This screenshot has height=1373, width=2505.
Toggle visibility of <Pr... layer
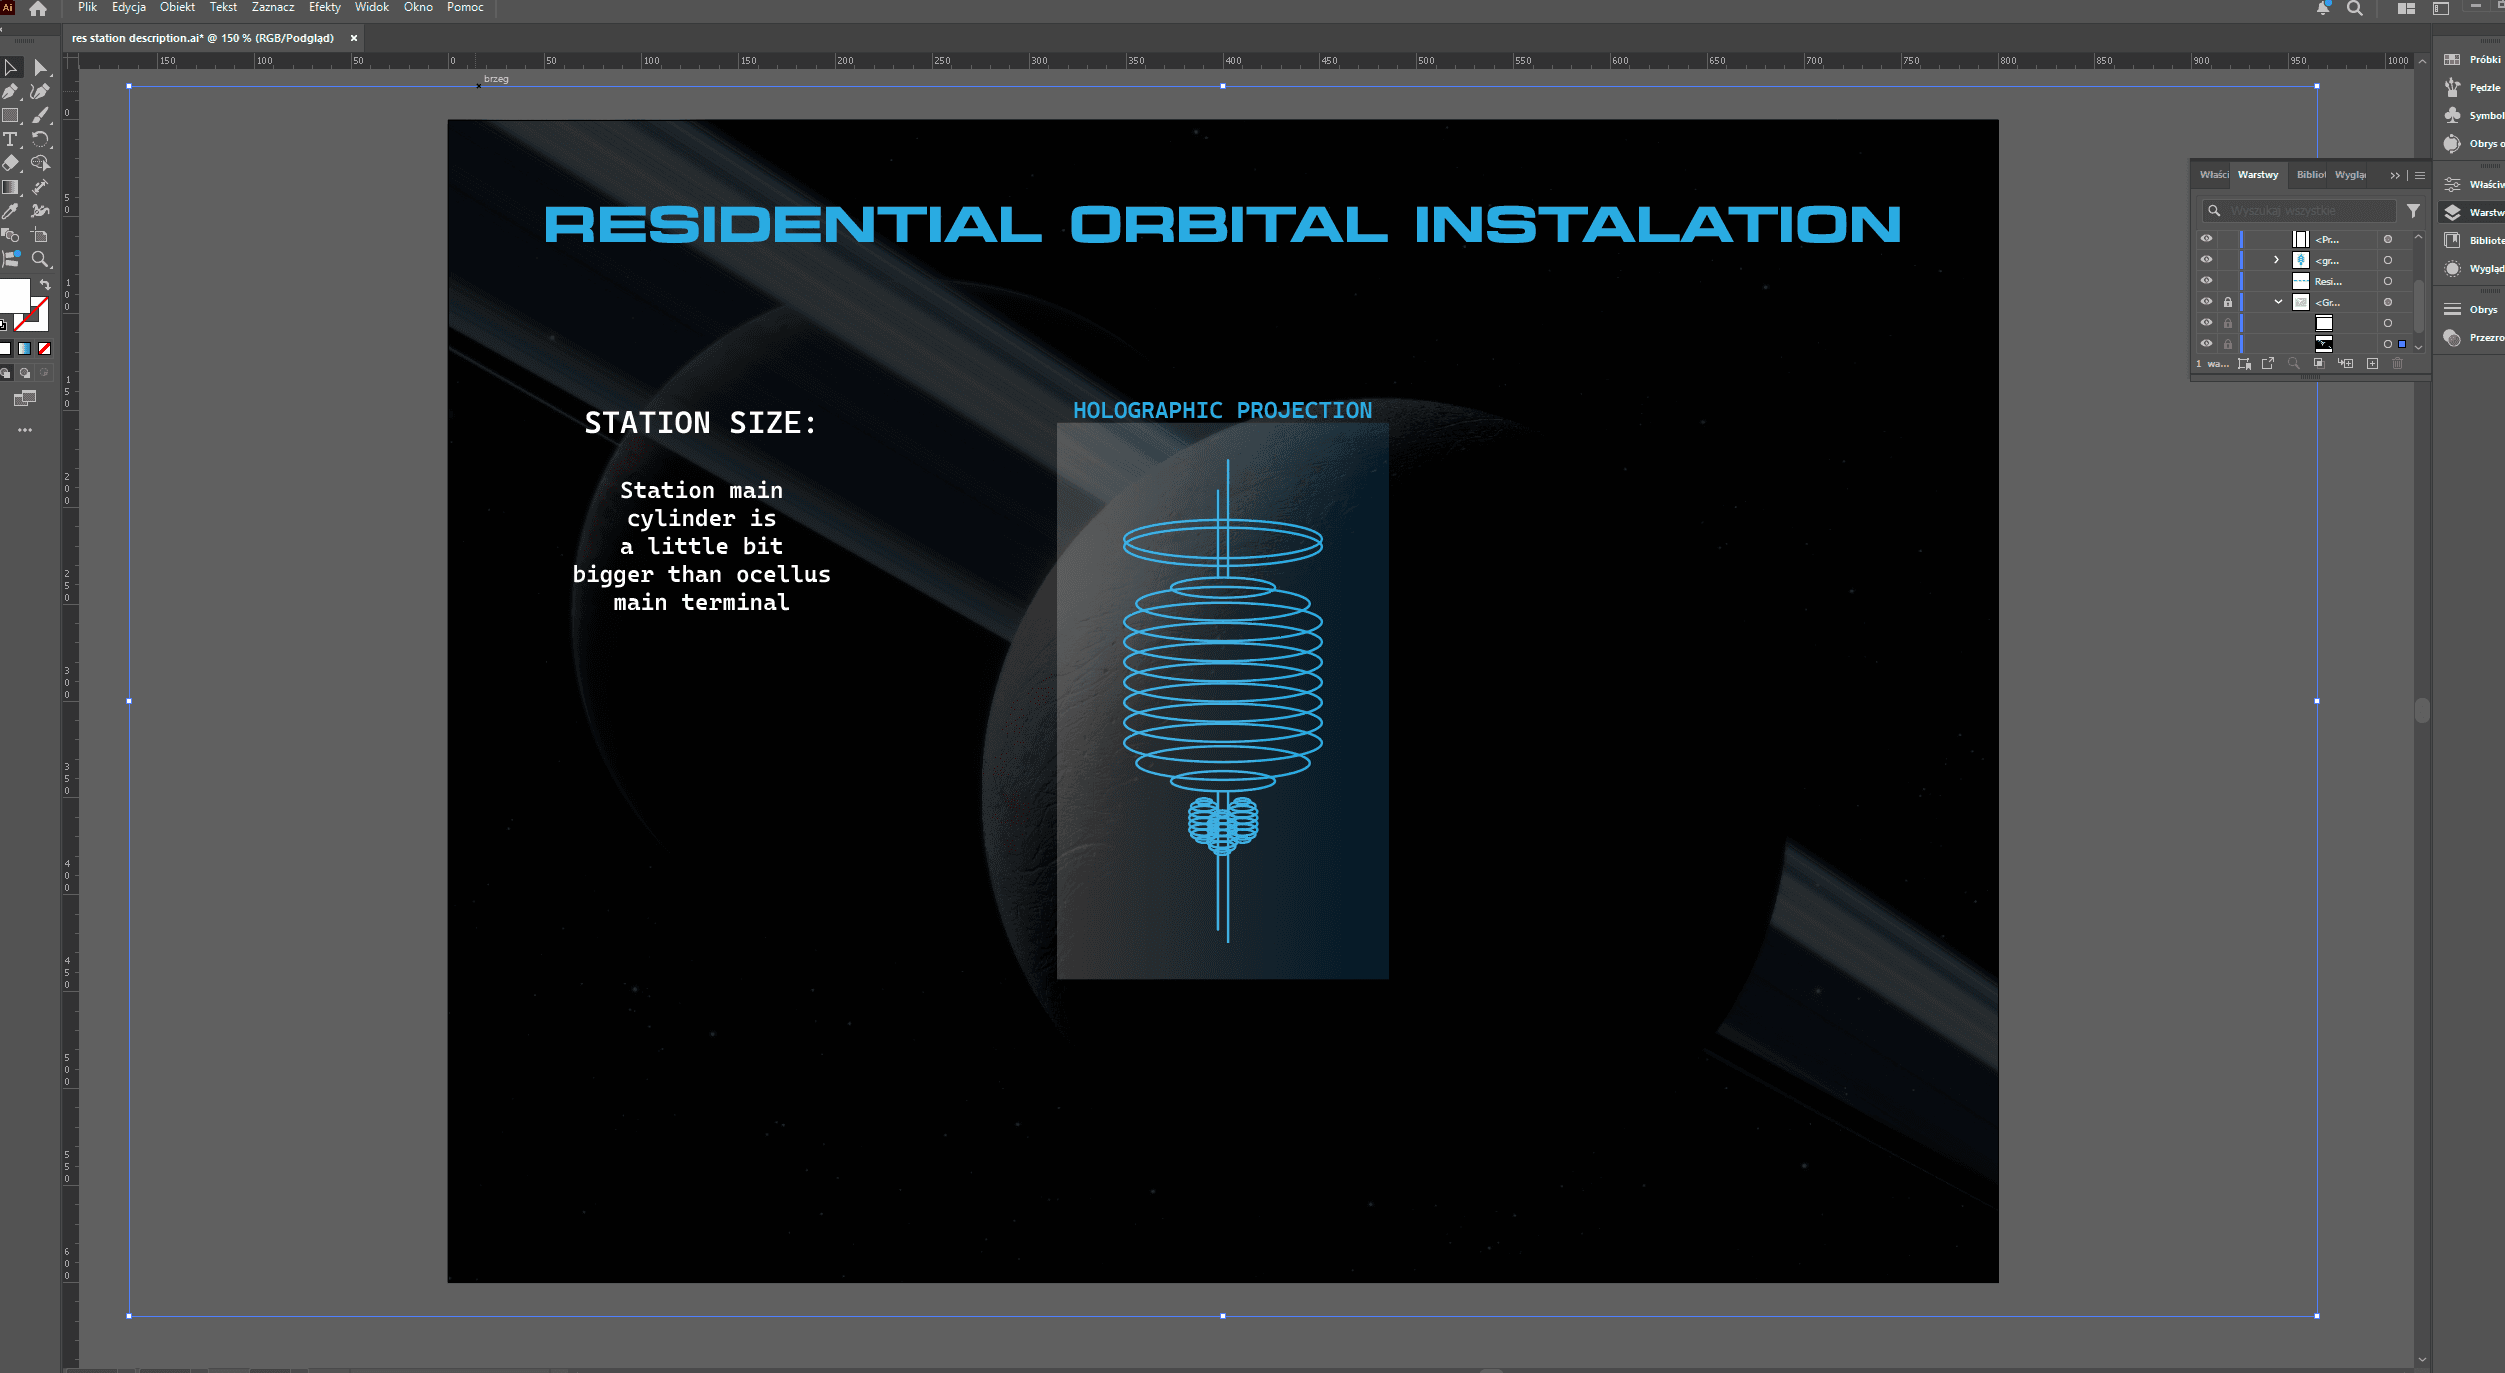coord(2206,239)
